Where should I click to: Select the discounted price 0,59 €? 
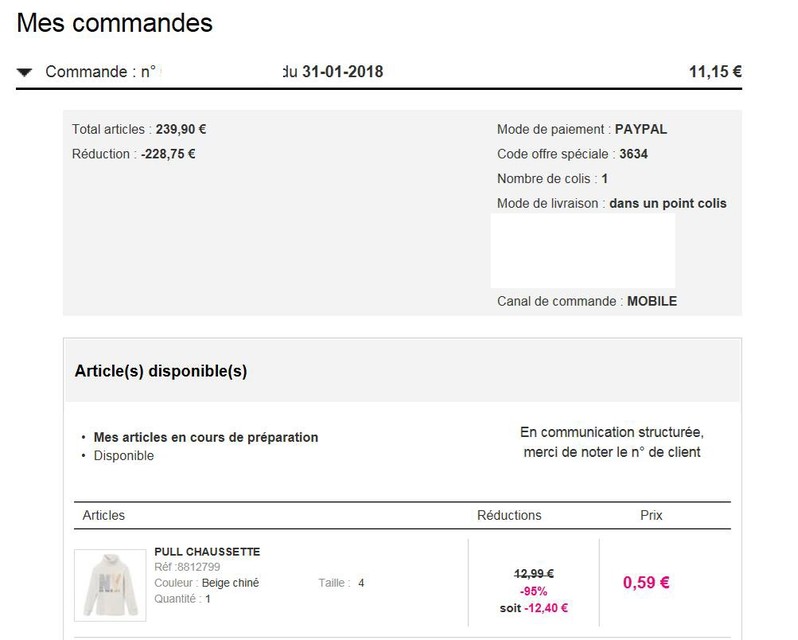click(x=646, y=583)
